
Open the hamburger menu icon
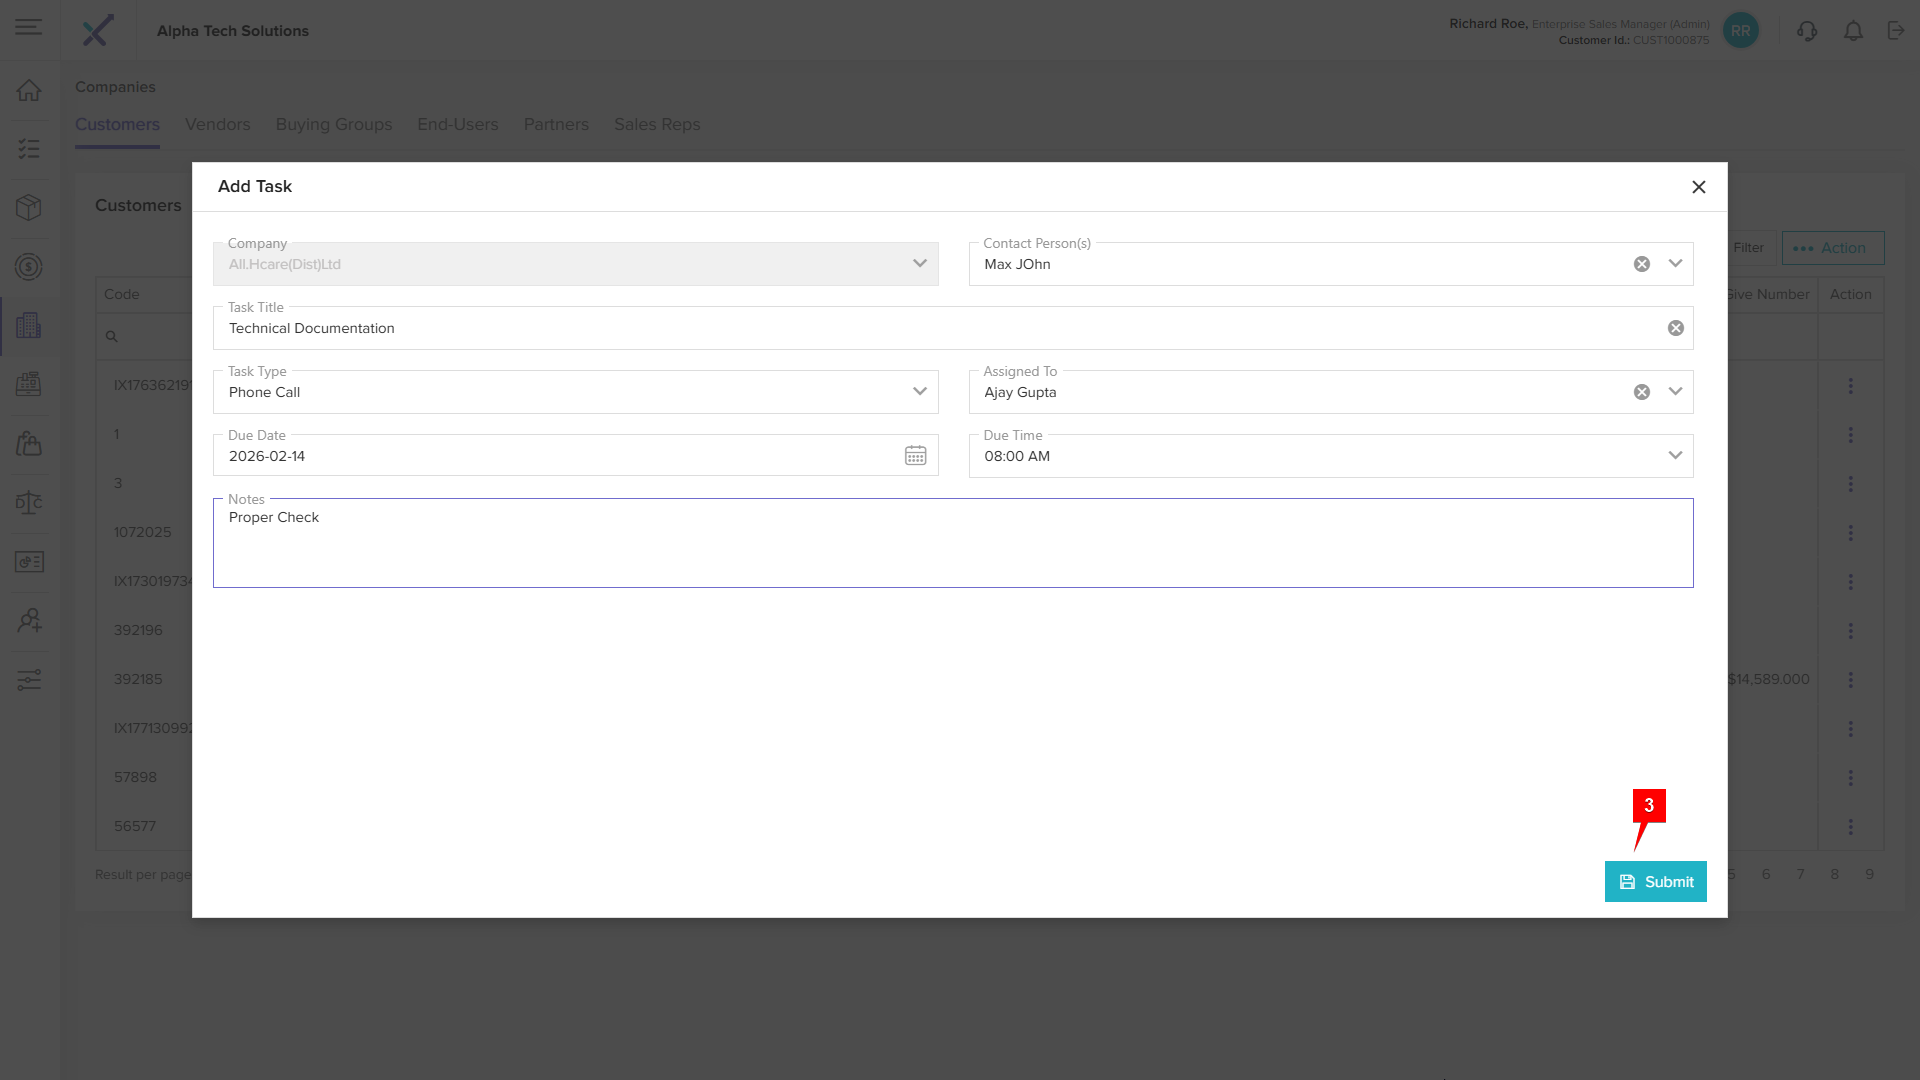pos(29,27)
